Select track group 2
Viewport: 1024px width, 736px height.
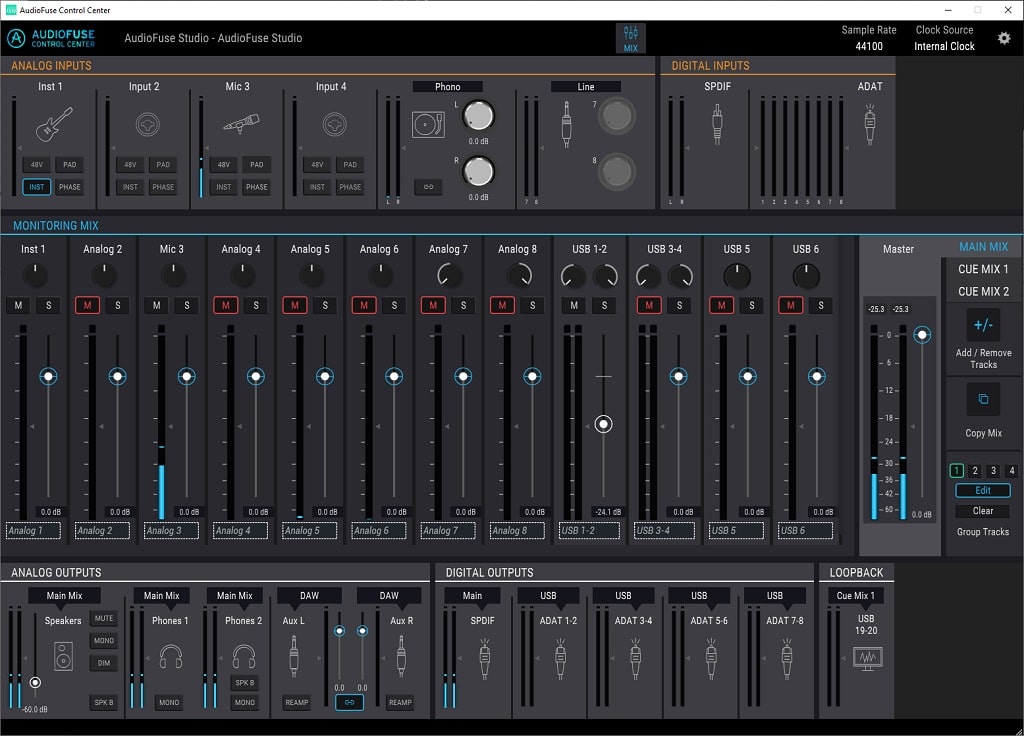[x=975, y=470]
